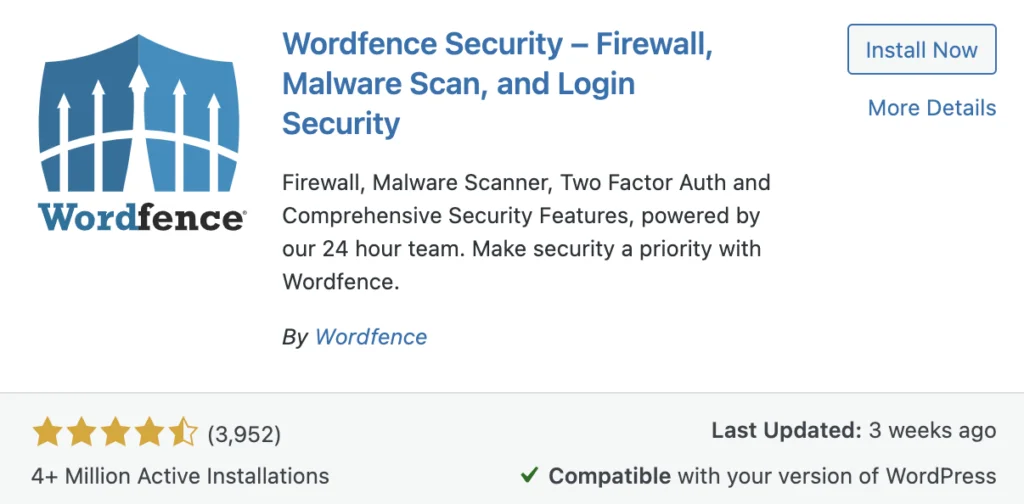This screenshot has width=1024, height=504.
Task: Click the 4+ Million Active Installations text
Action: (180, 476)
